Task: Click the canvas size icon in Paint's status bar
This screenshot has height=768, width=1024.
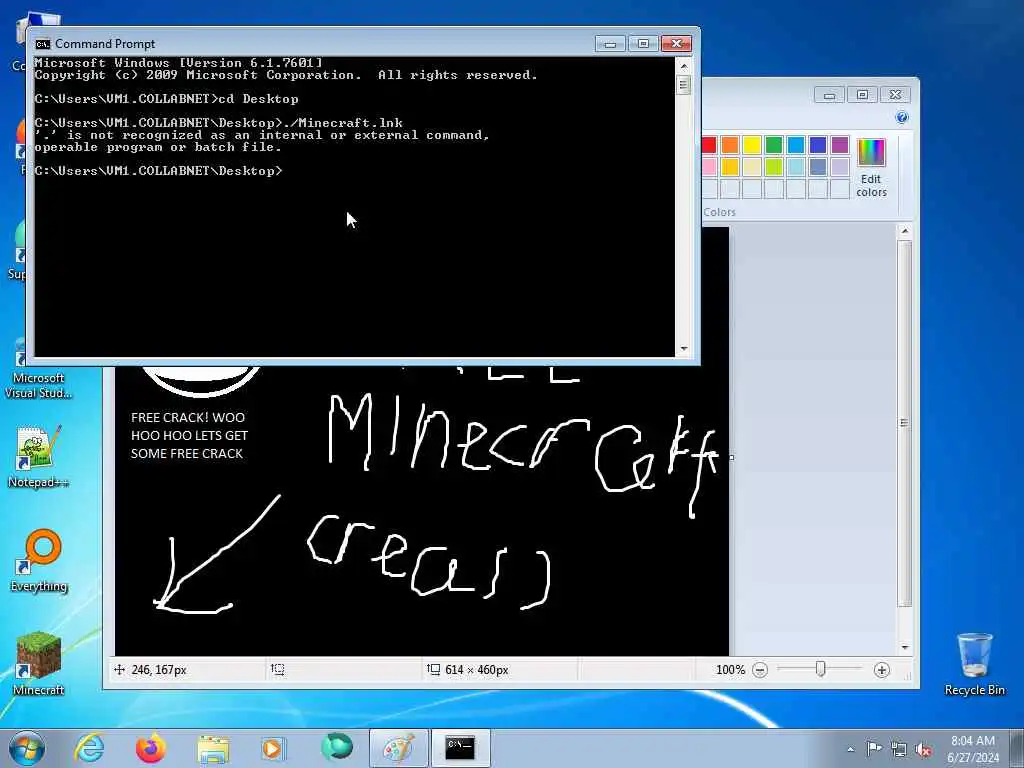Action: [434, 669]
